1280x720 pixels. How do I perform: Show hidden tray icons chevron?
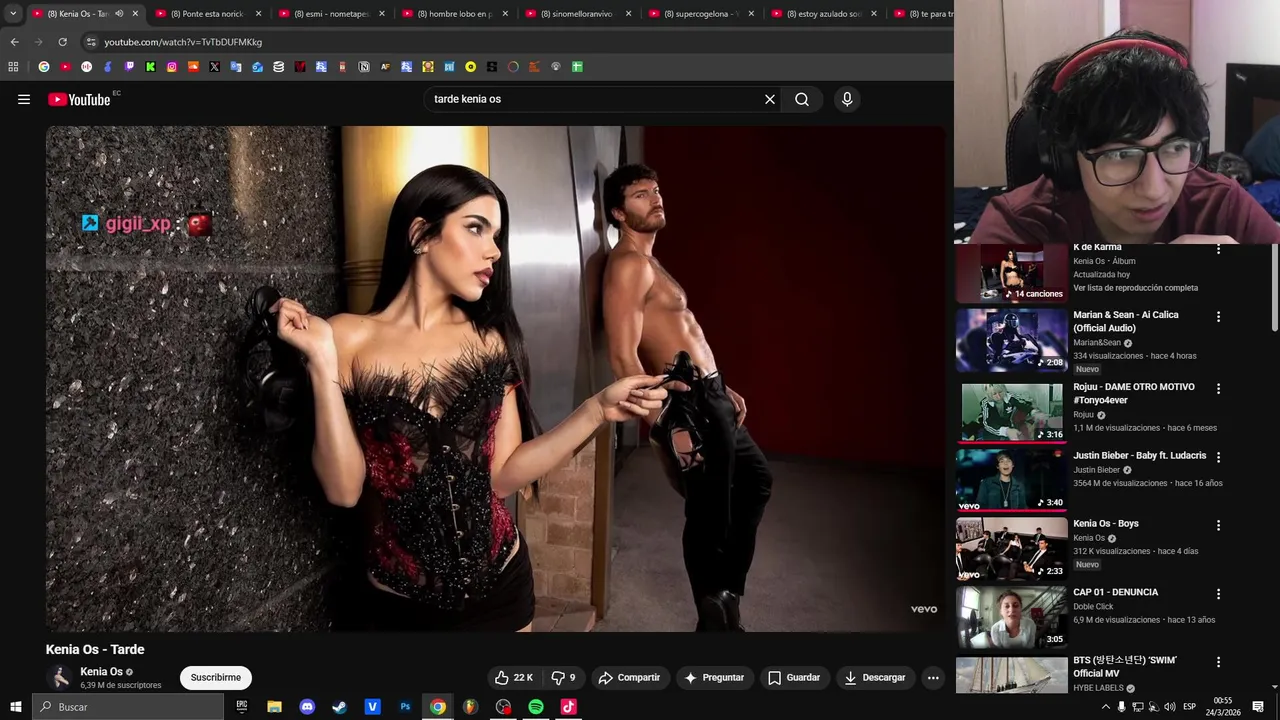click(1105, 707)
